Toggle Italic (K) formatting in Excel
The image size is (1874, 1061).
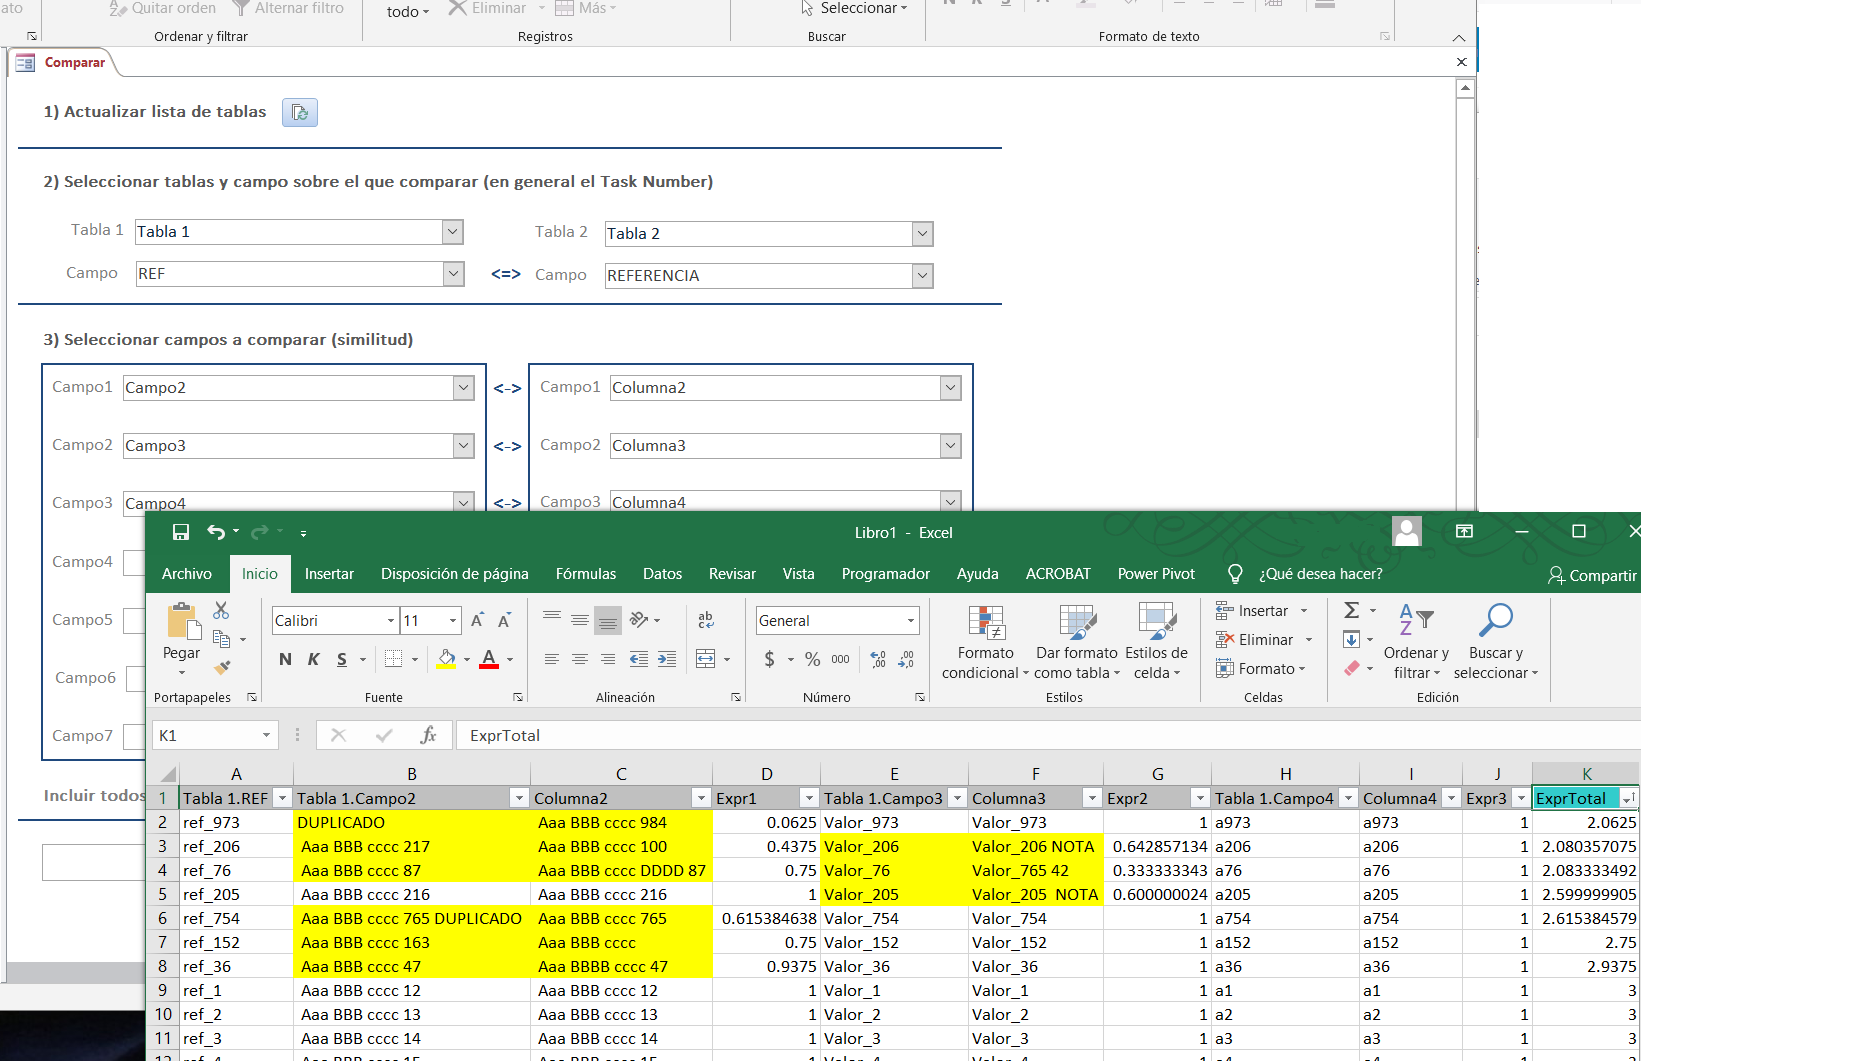point(313,659)
